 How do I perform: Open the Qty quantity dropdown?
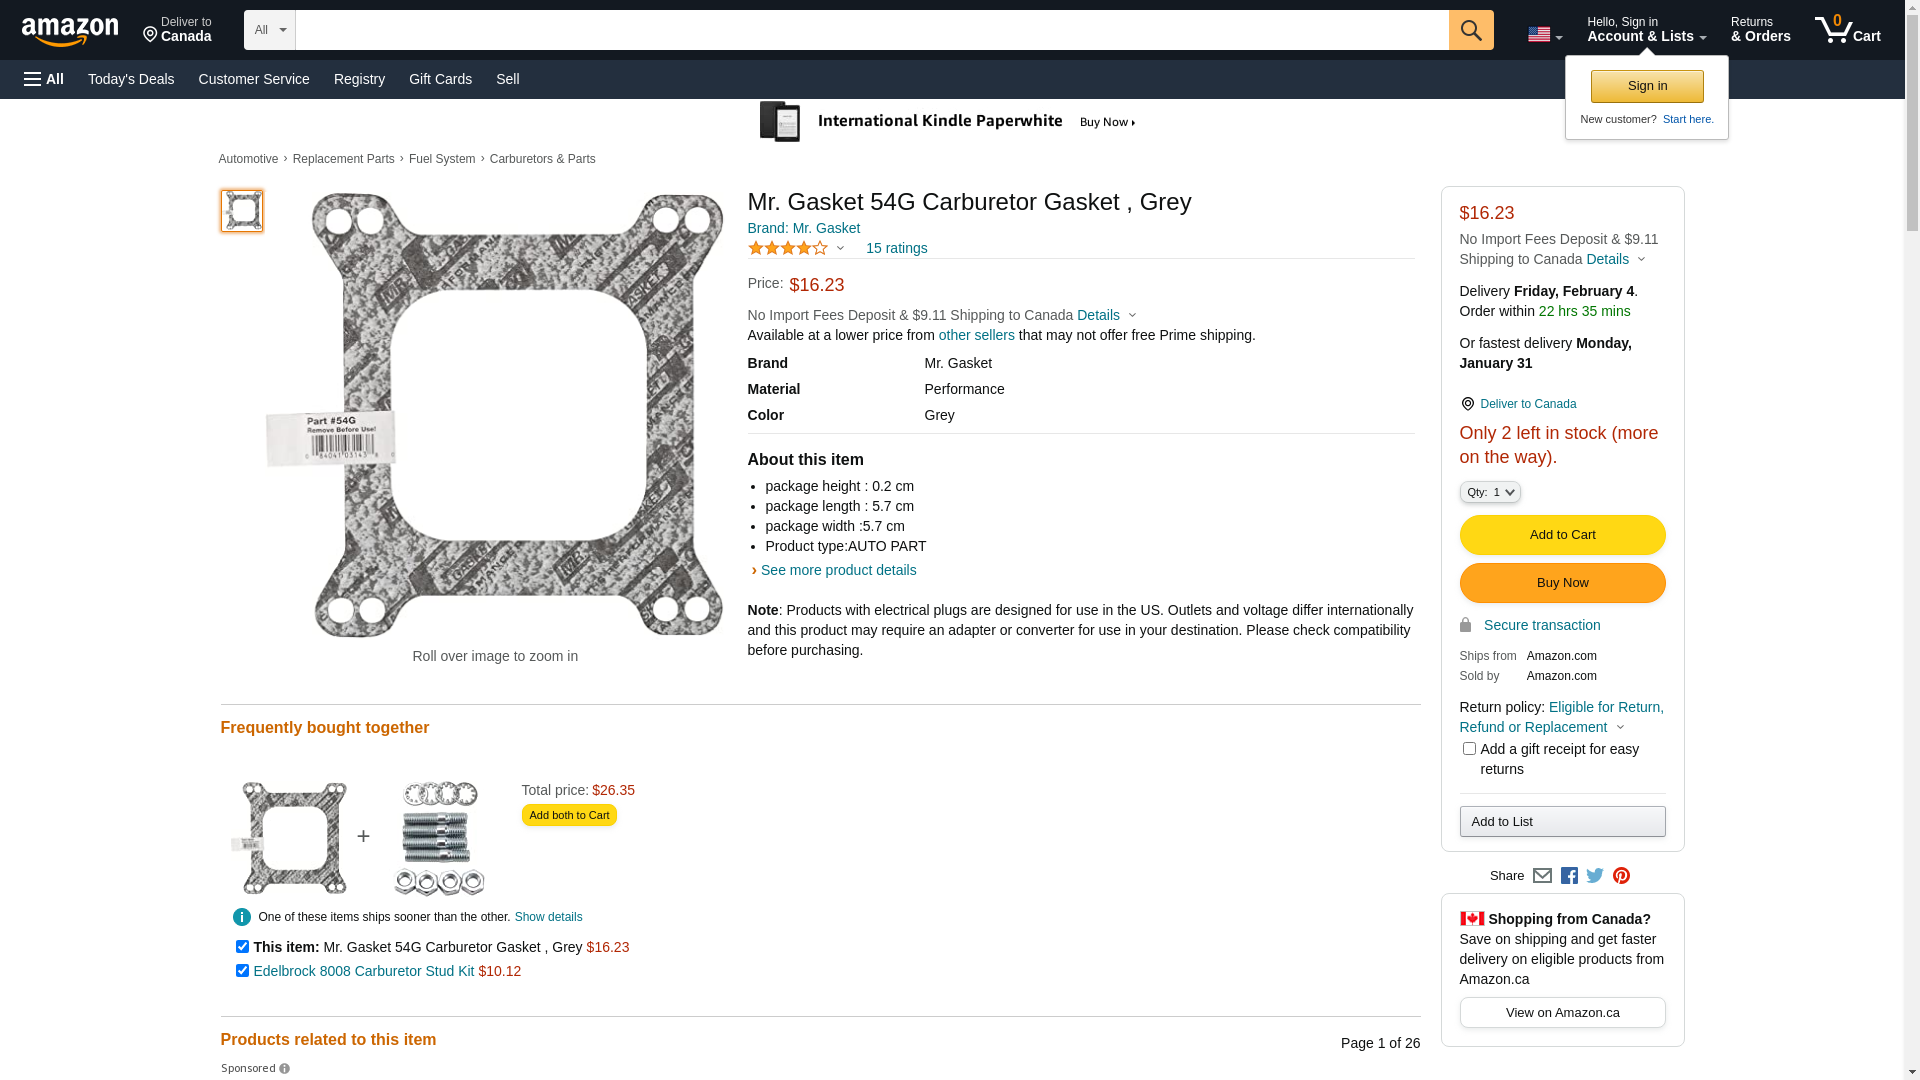tap(1490, 492)
